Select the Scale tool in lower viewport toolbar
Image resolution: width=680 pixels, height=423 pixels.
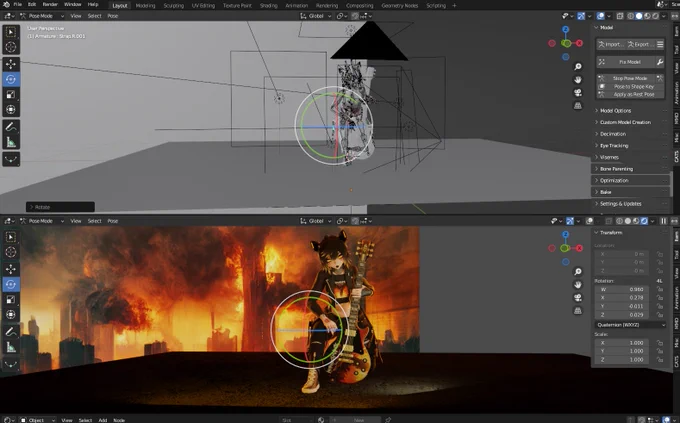[x=11, y=299]
